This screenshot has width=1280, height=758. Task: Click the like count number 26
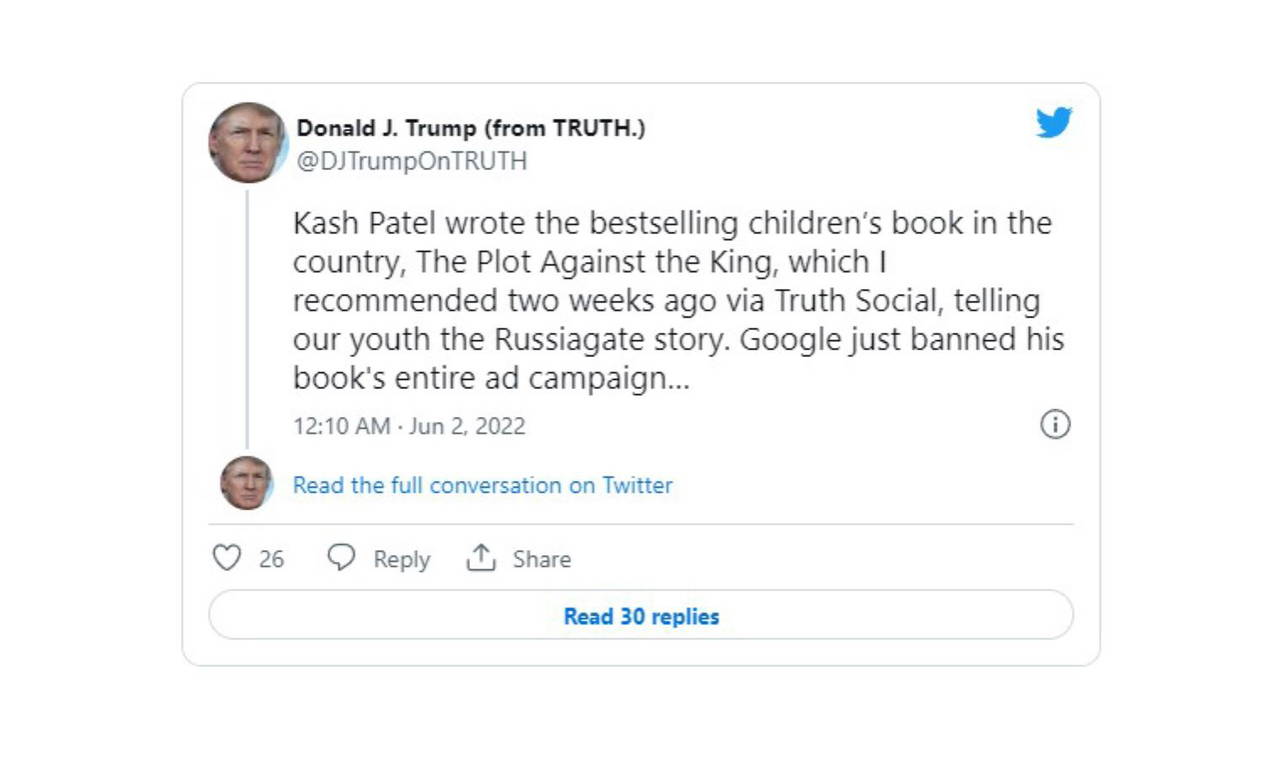tap(271, 559)
